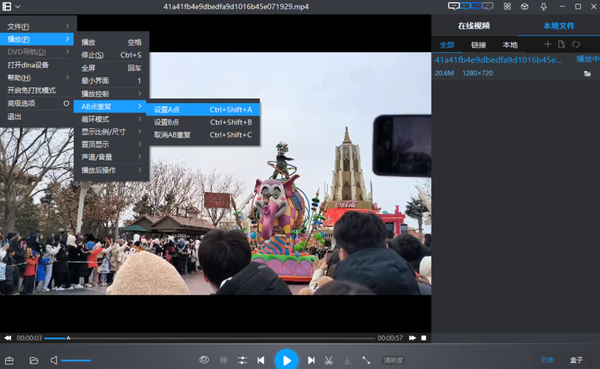Click the rewind icon beside 00:00:03
This screenshot has width=600, height=369.
coord(8,338)
